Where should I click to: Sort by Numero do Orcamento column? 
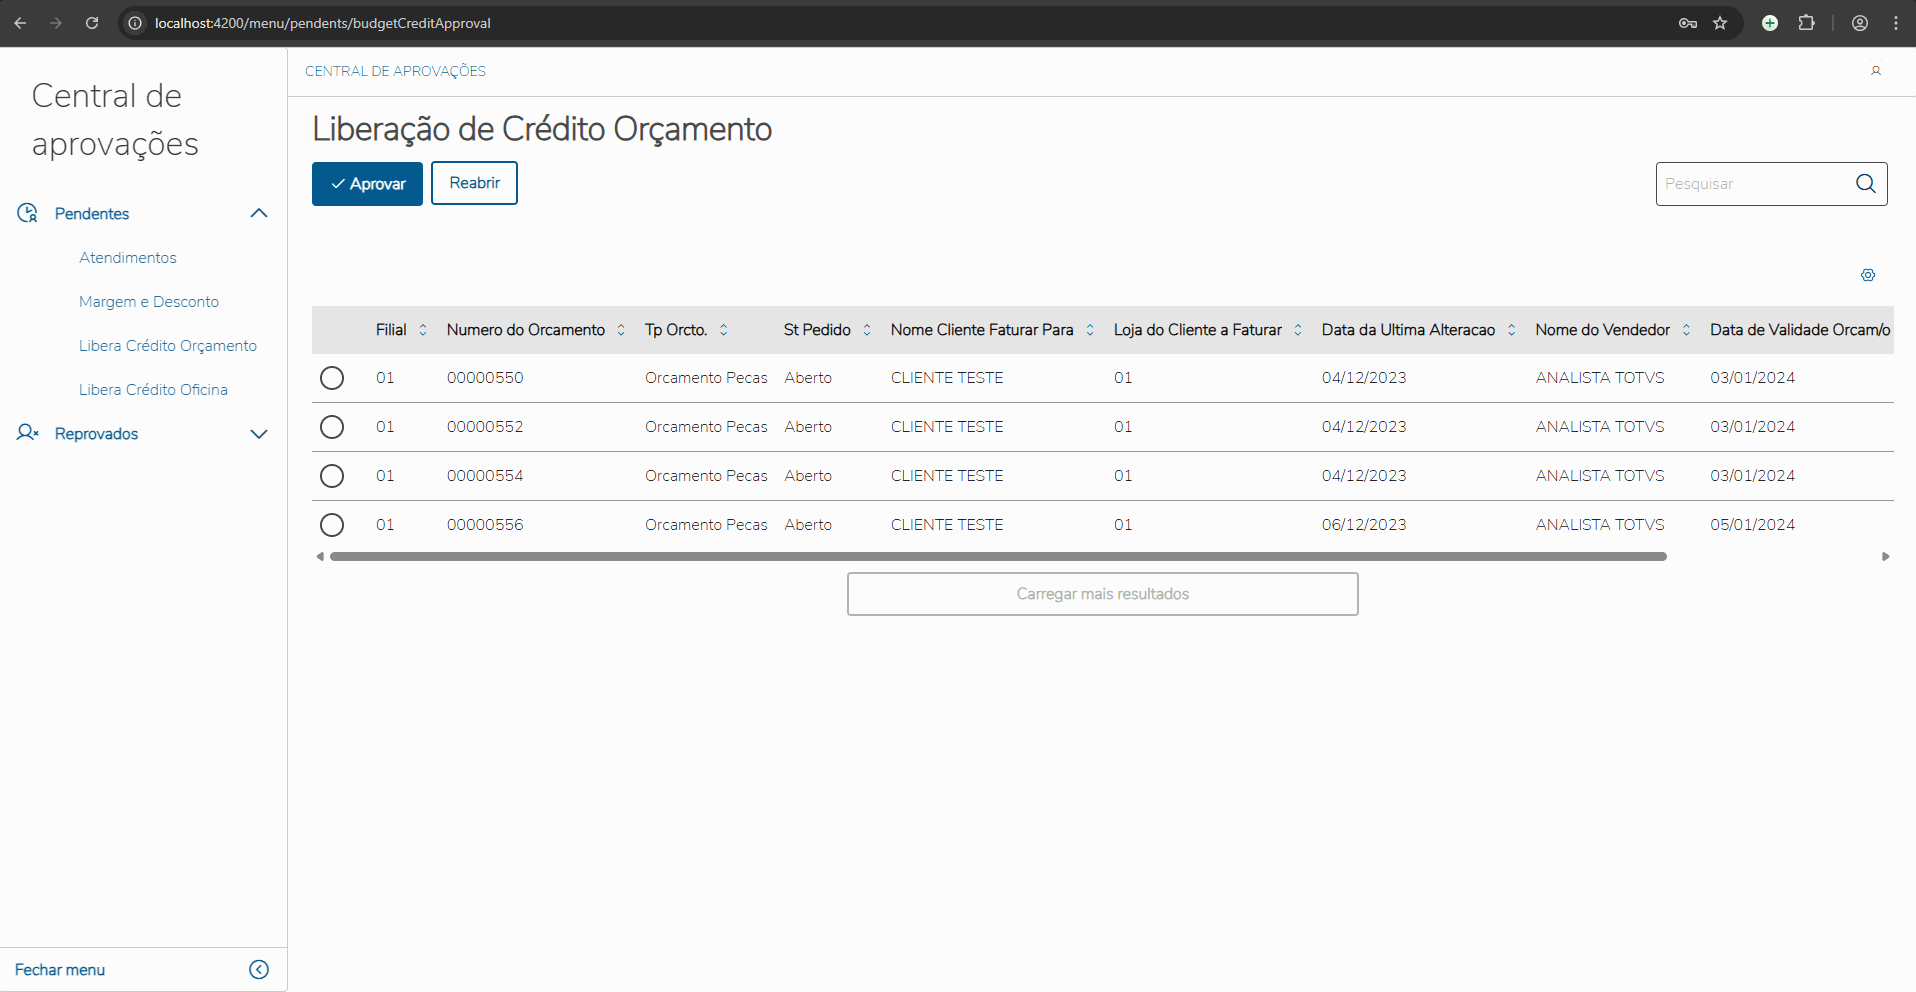621,330
